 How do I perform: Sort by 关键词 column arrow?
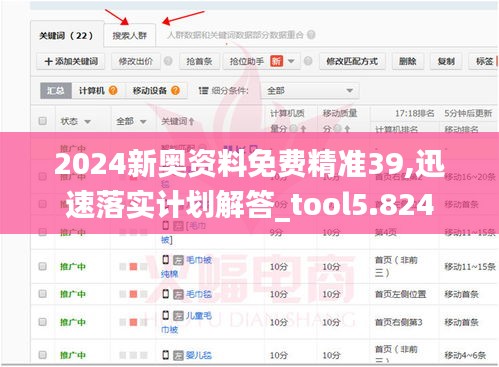coord(191,122)
